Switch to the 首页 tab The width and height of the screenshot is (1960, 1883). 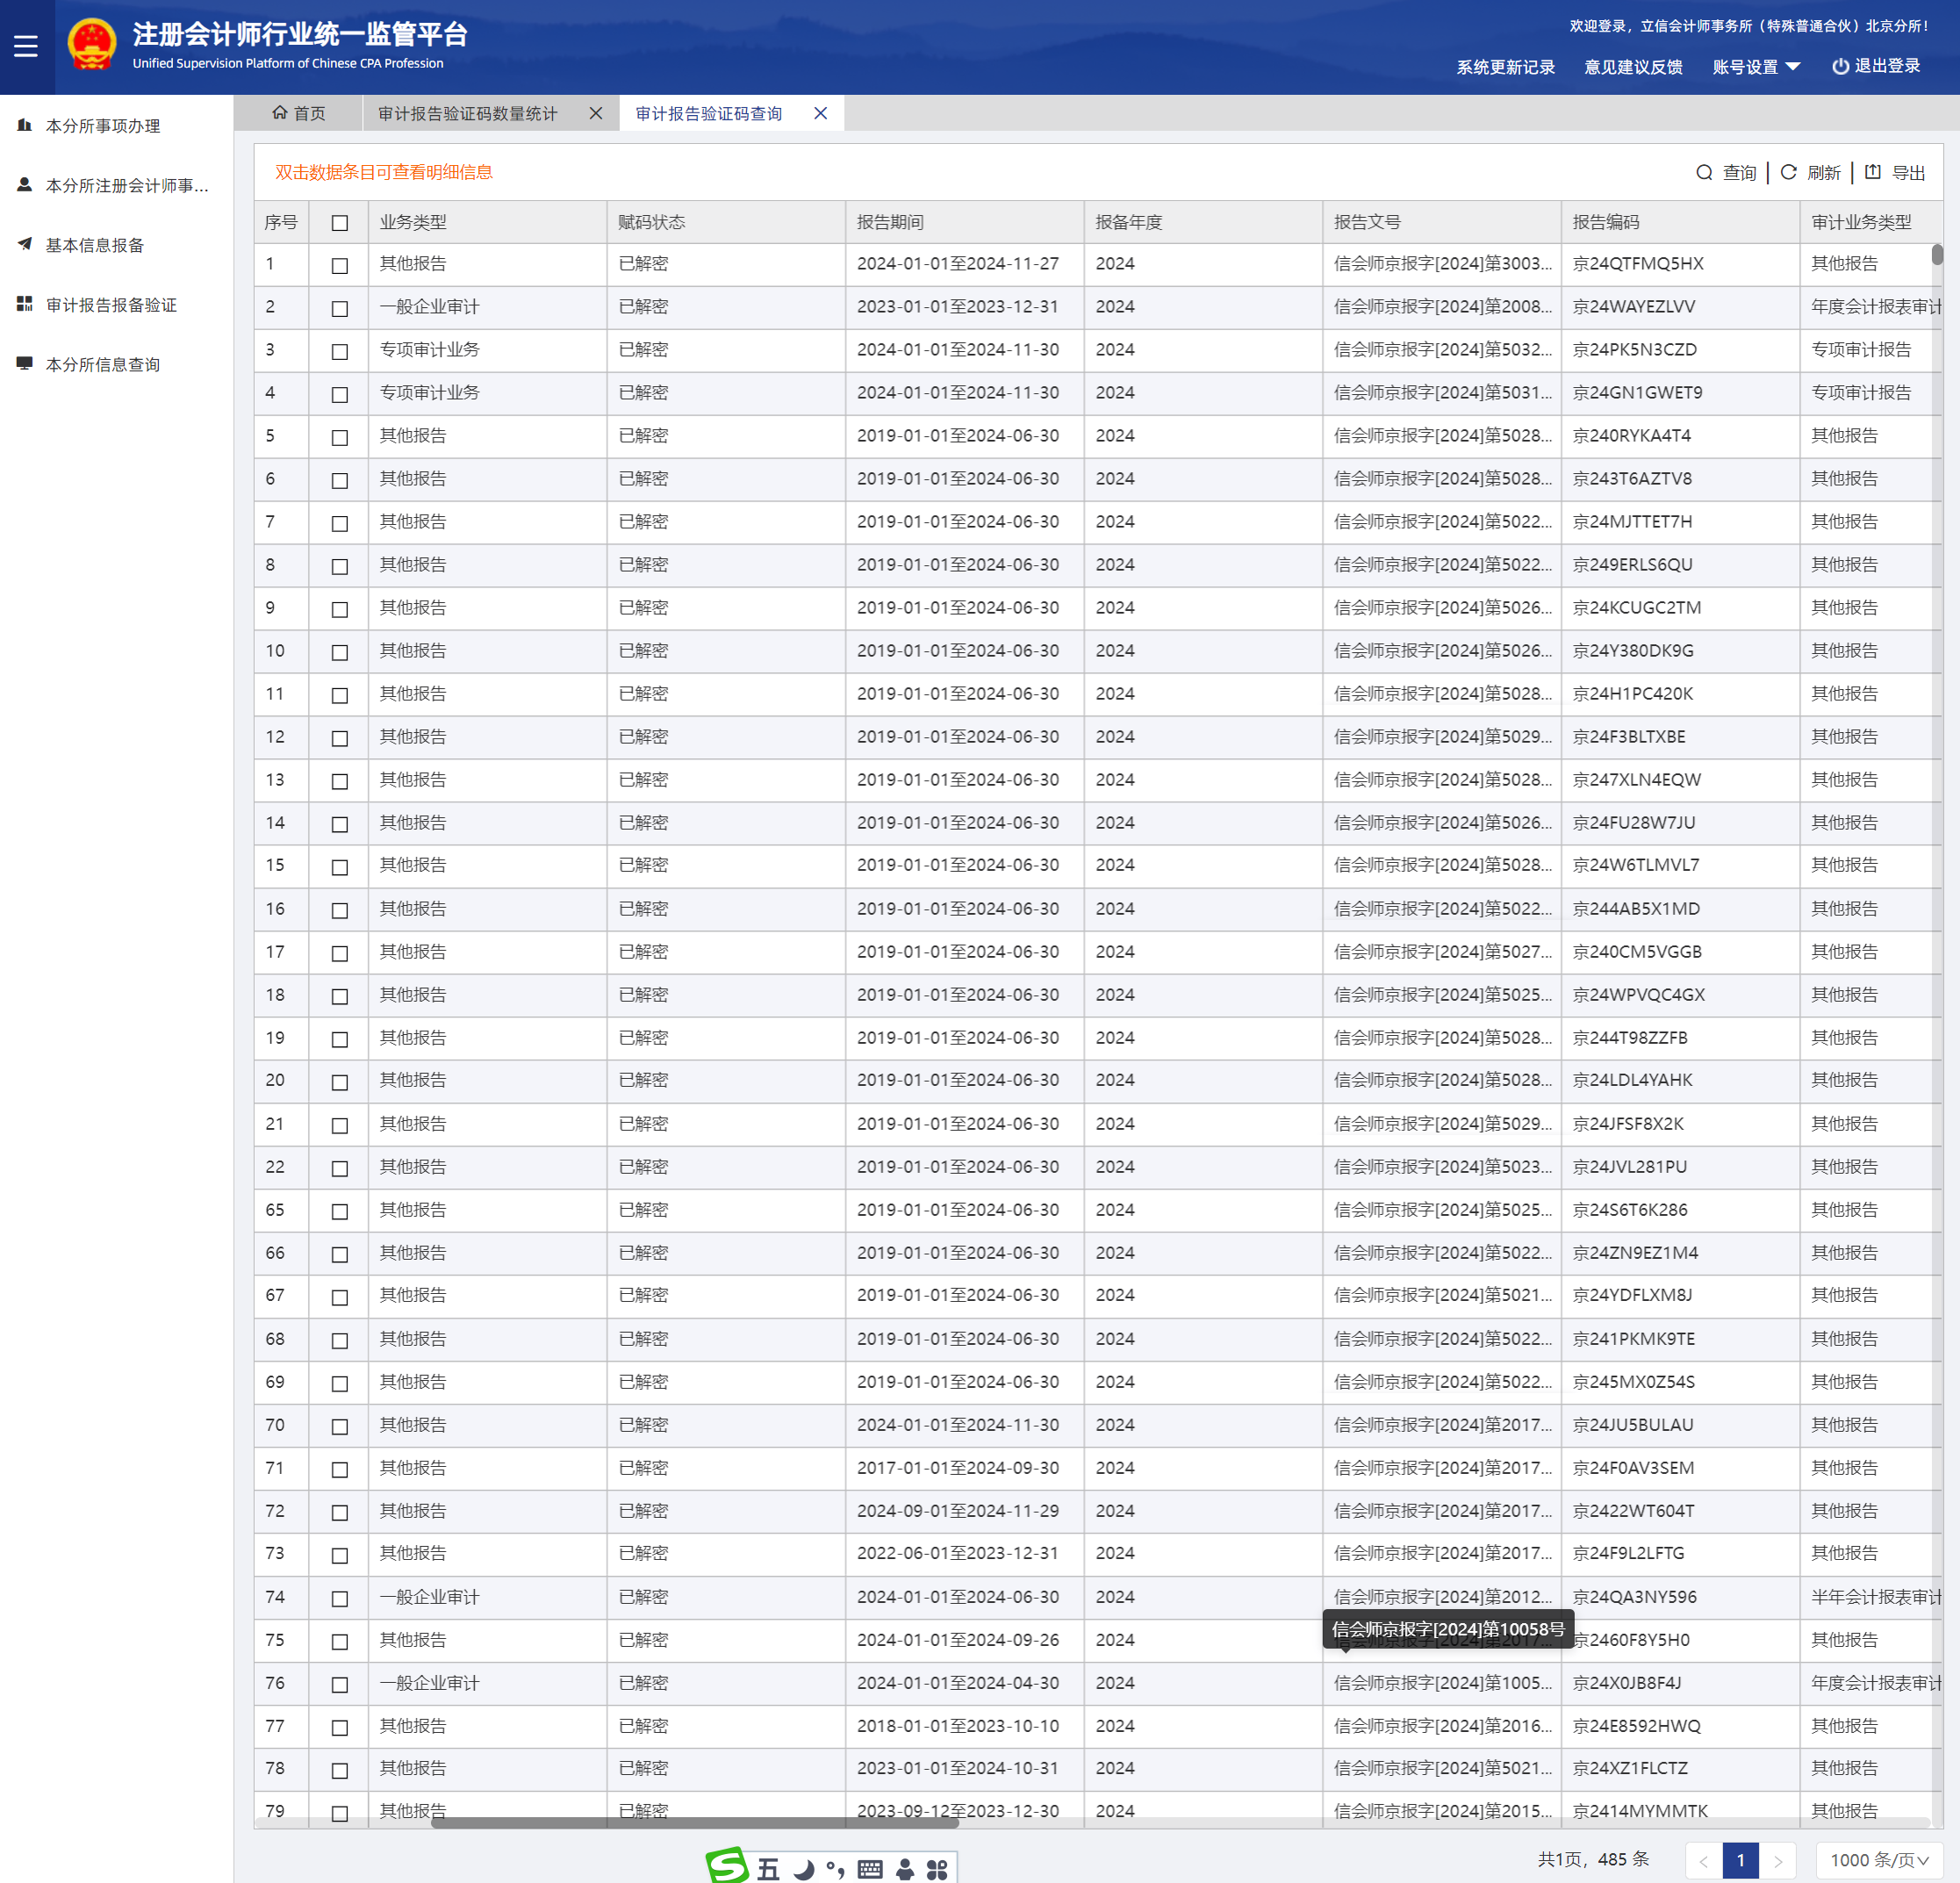pos(299,114)
